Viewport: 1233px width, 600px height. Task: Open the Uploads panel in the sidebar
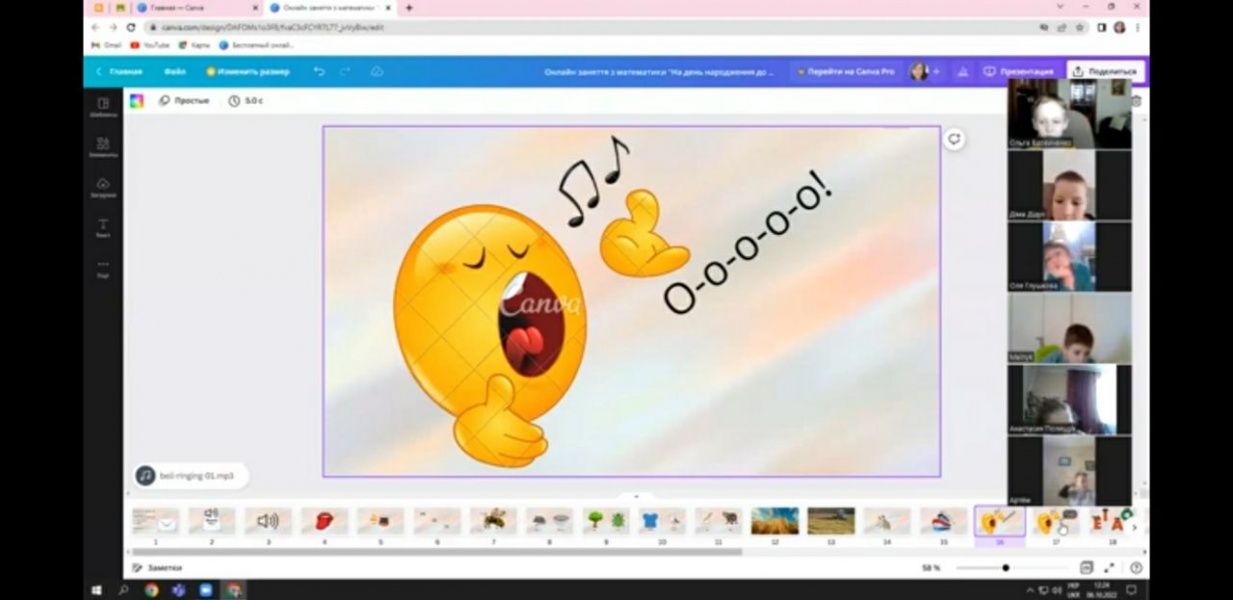(x=103, y=187)
